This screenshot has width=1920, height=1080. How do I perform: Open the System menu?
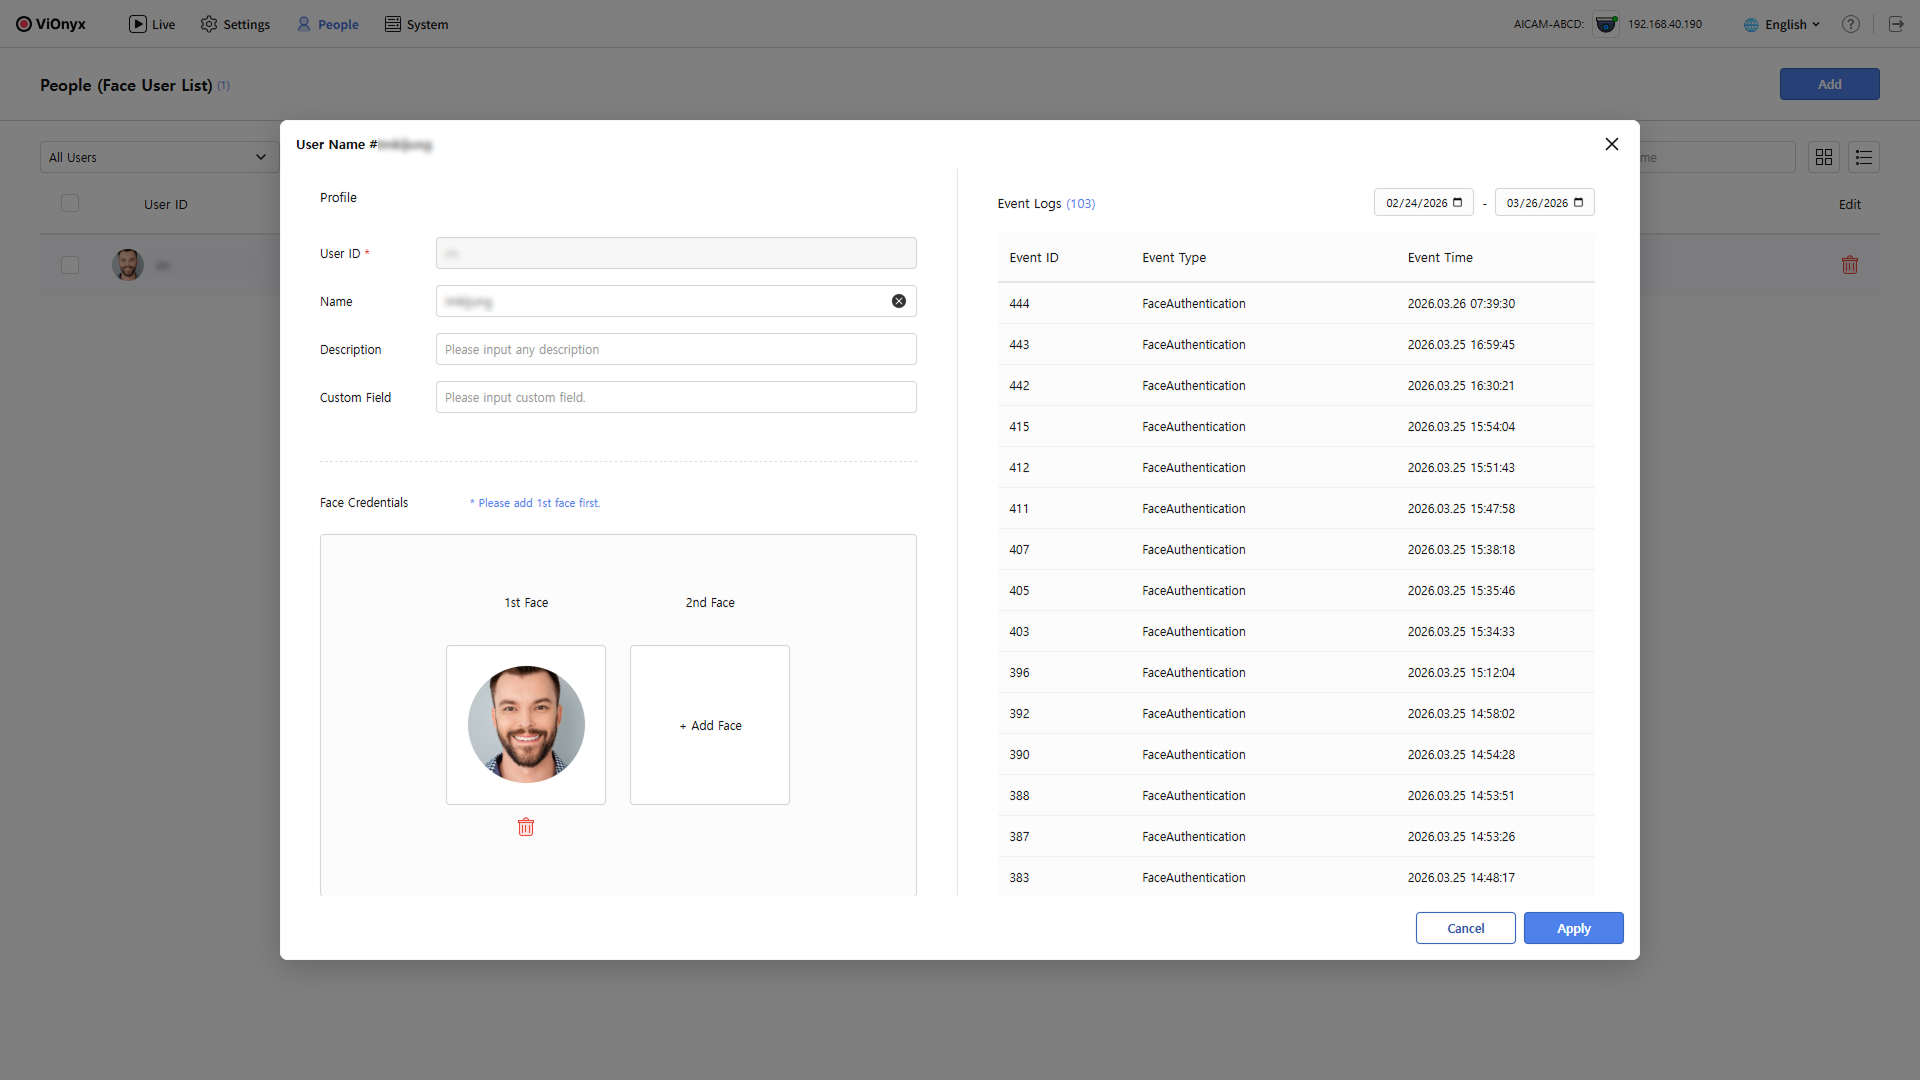pos(417,24)
